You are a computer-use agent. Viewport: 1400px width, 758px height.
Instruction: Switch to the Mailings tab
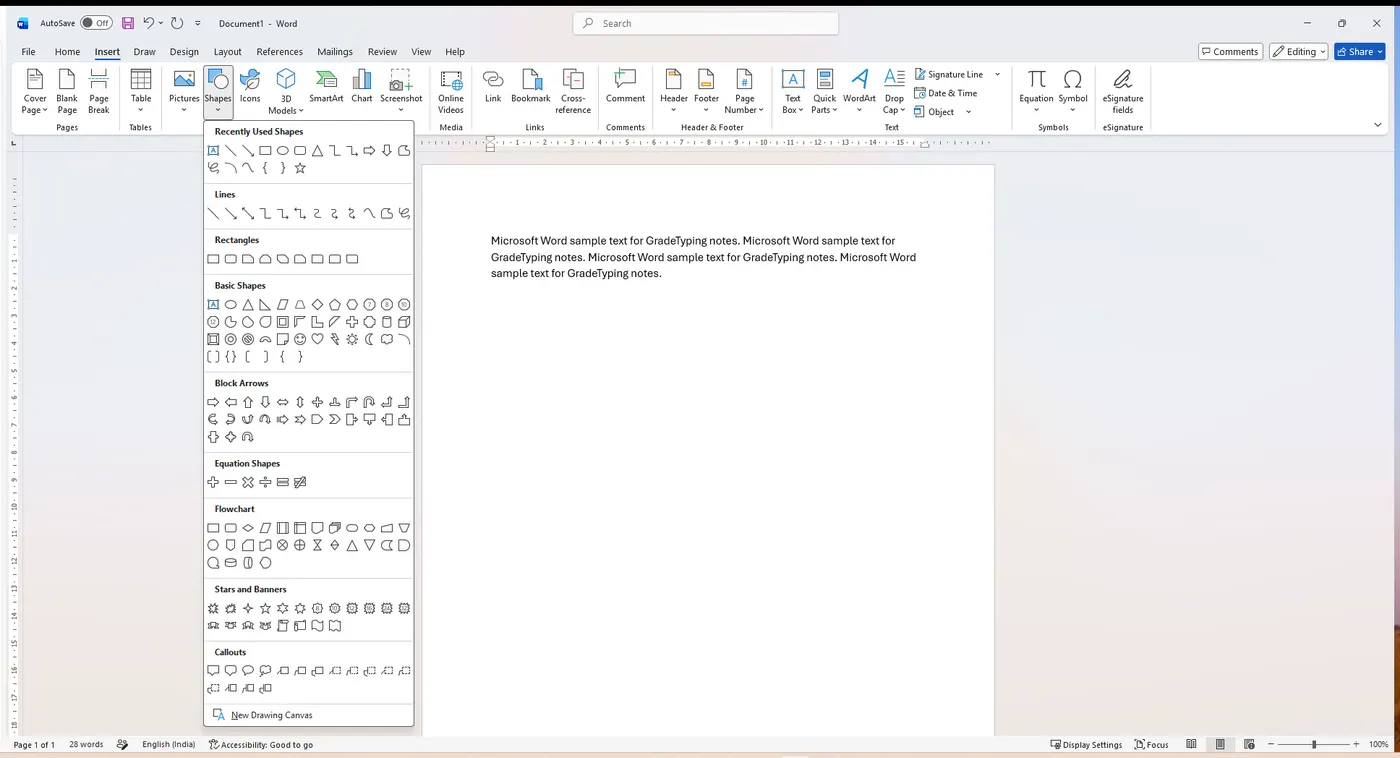point(335,52)
